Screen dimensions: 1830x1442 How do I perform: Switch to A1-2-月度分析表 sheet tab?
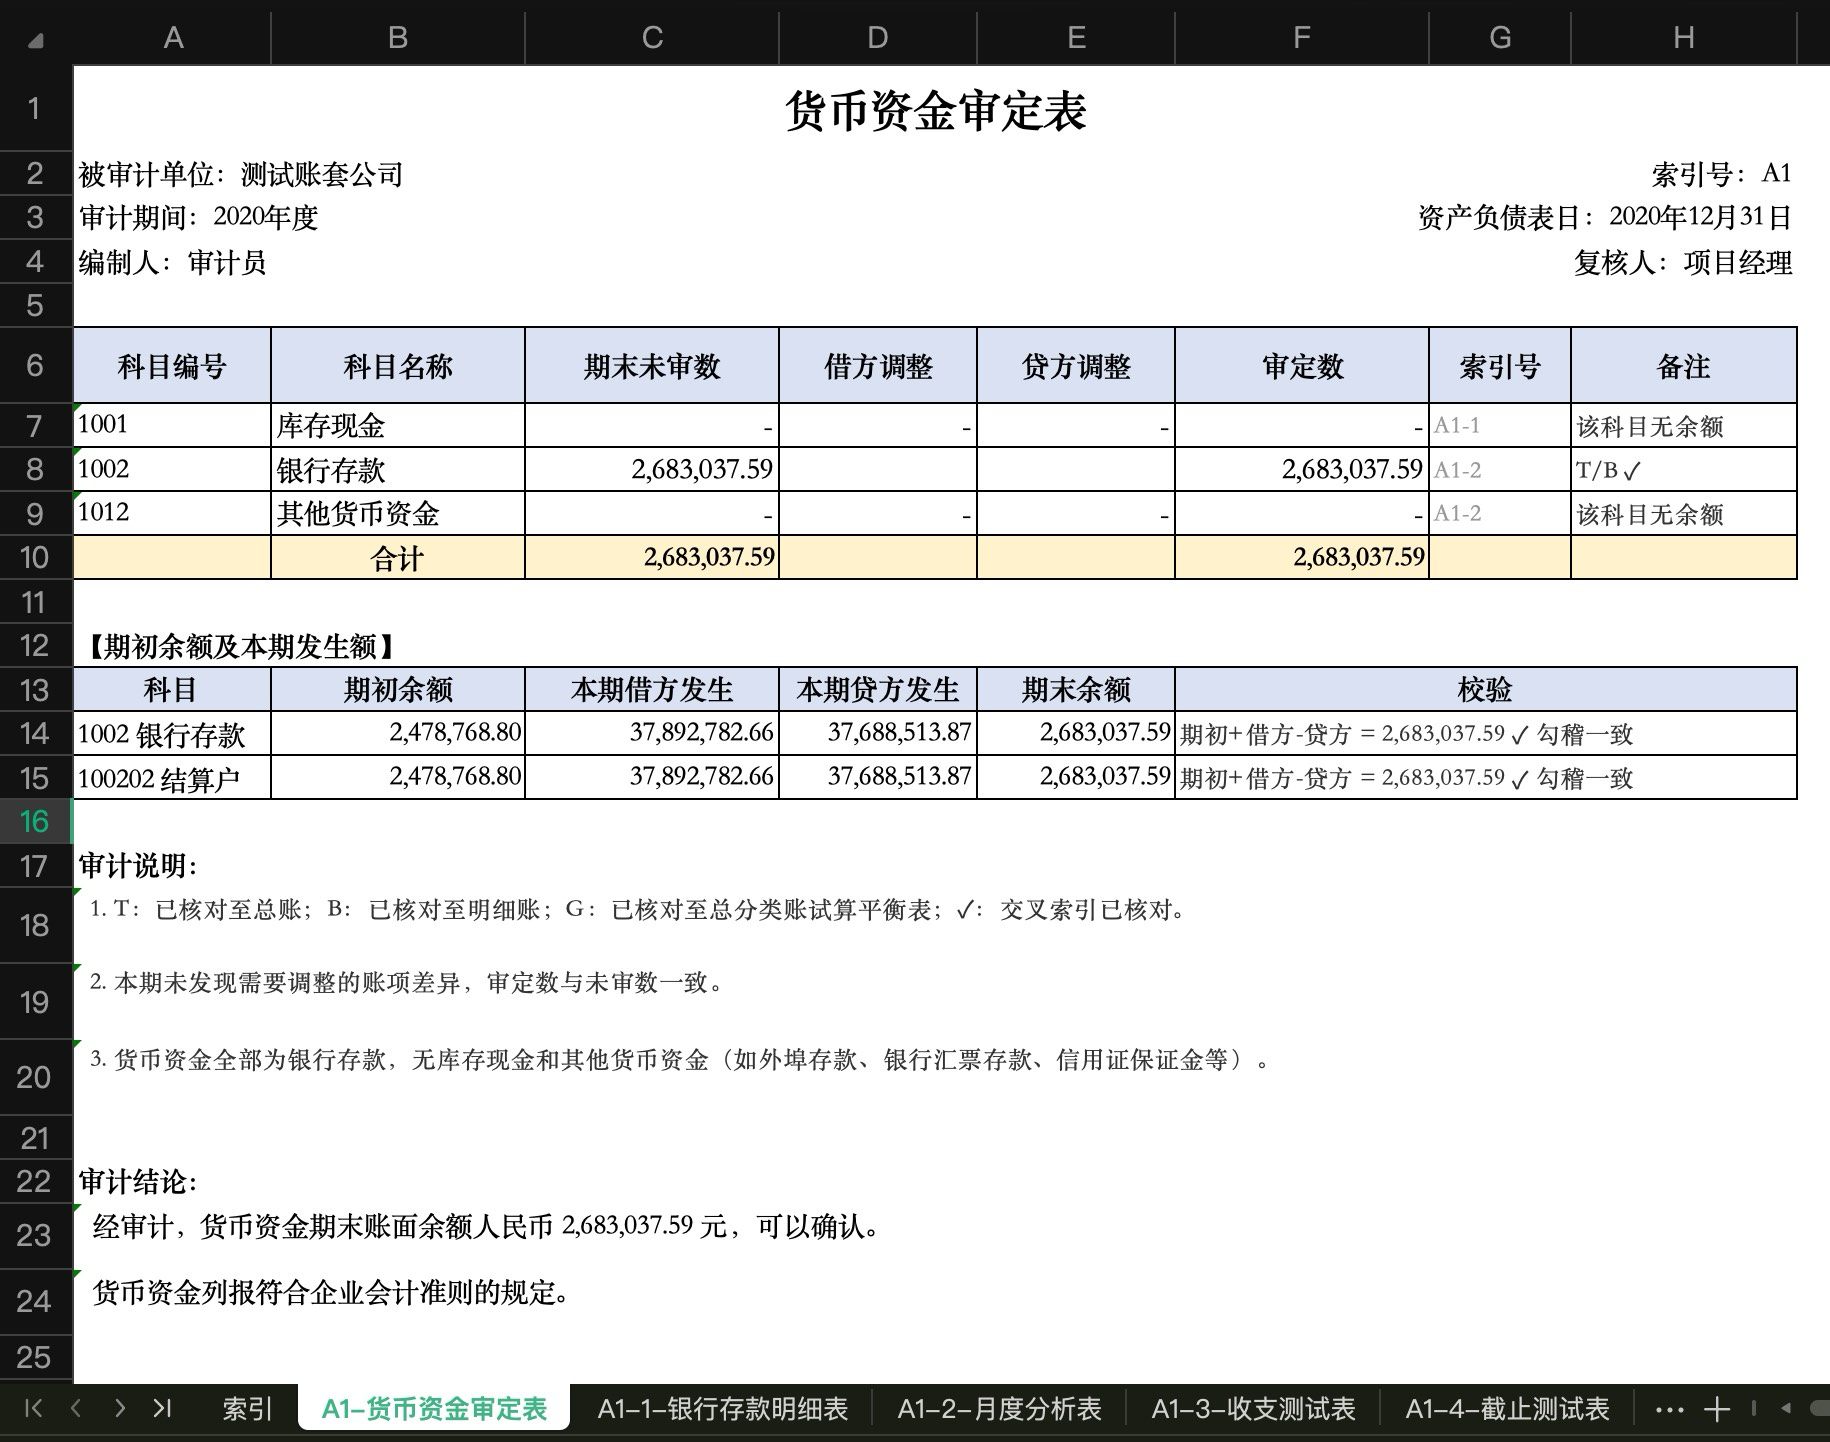point(999,1409)
